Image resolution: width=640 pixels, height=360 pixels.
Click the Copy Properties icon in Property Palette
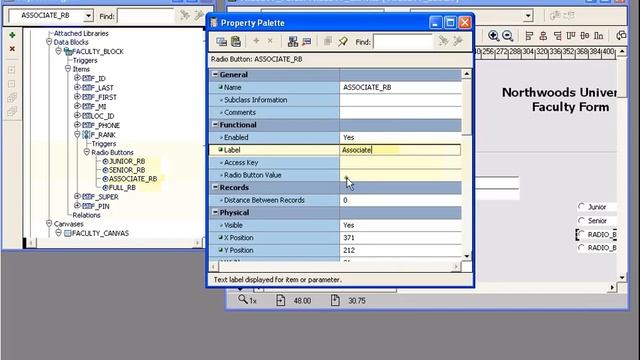pos(222,41)
